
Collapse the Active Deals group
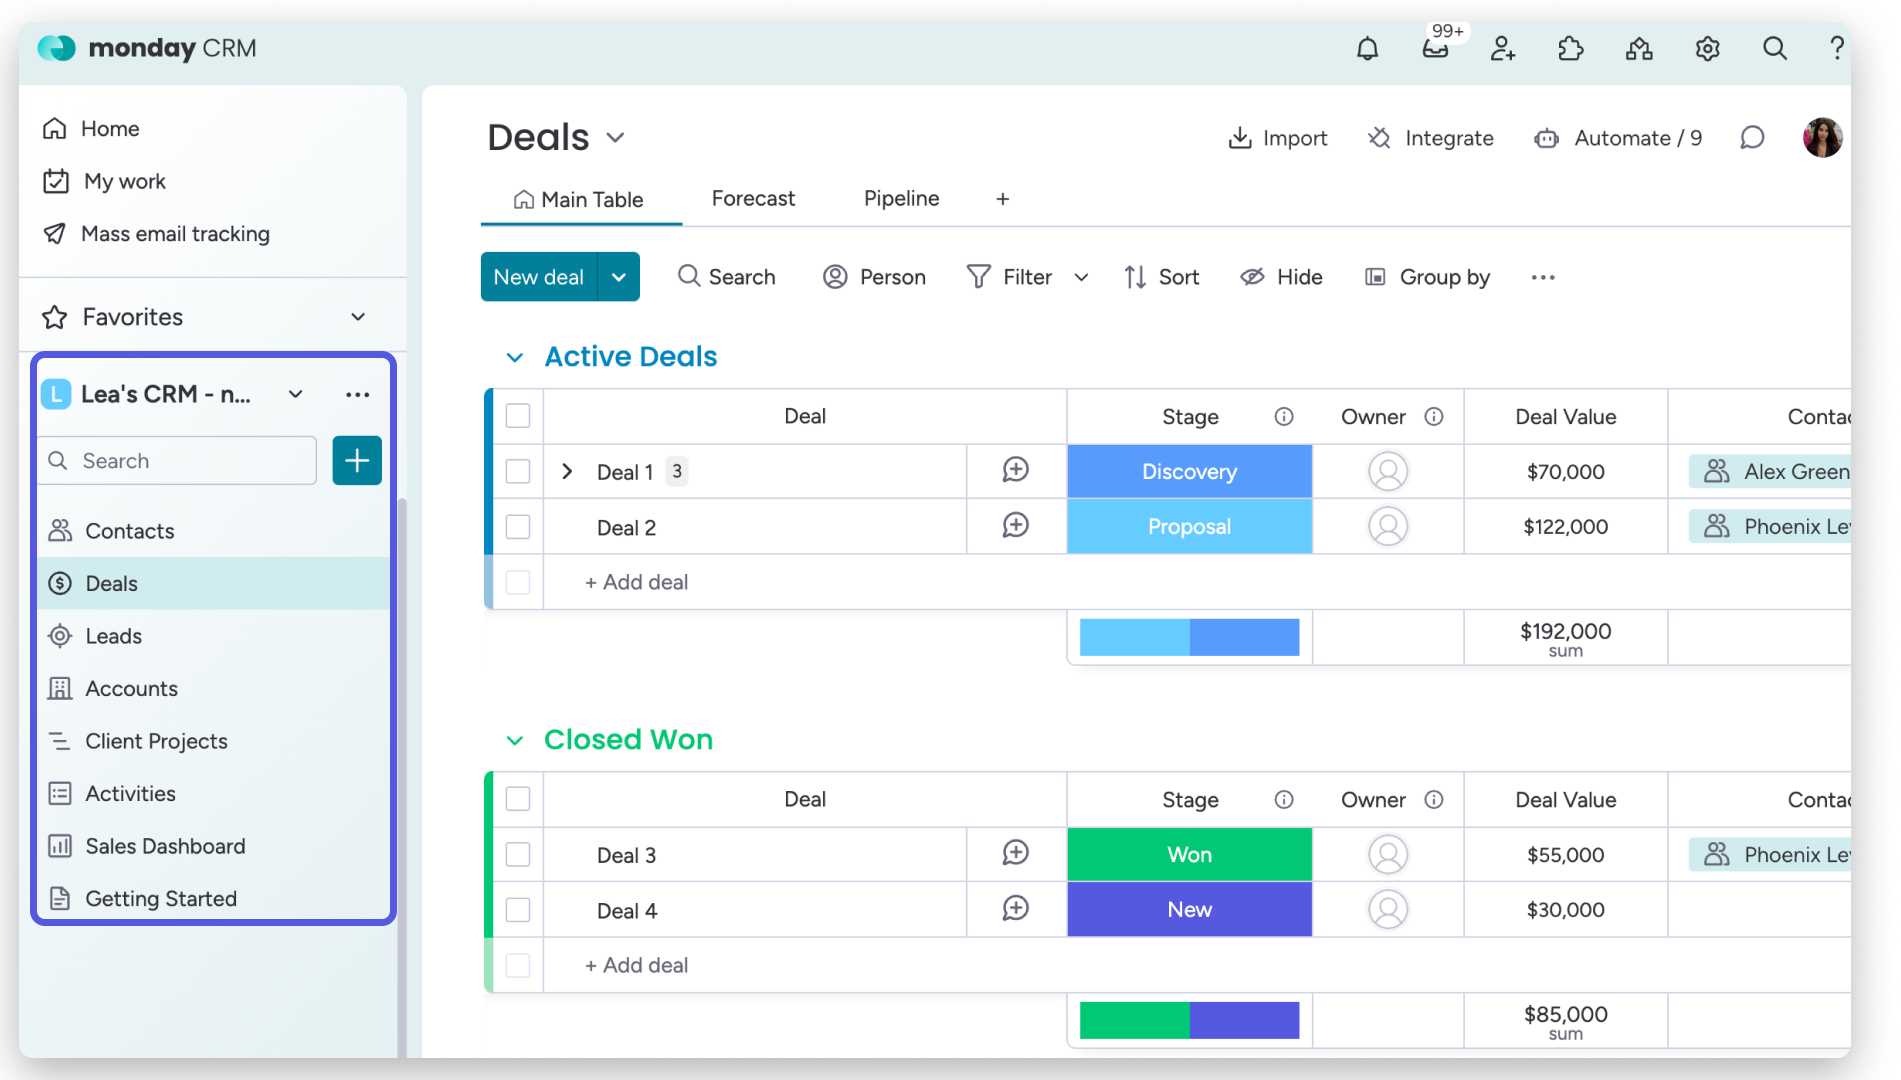point(516,356)
